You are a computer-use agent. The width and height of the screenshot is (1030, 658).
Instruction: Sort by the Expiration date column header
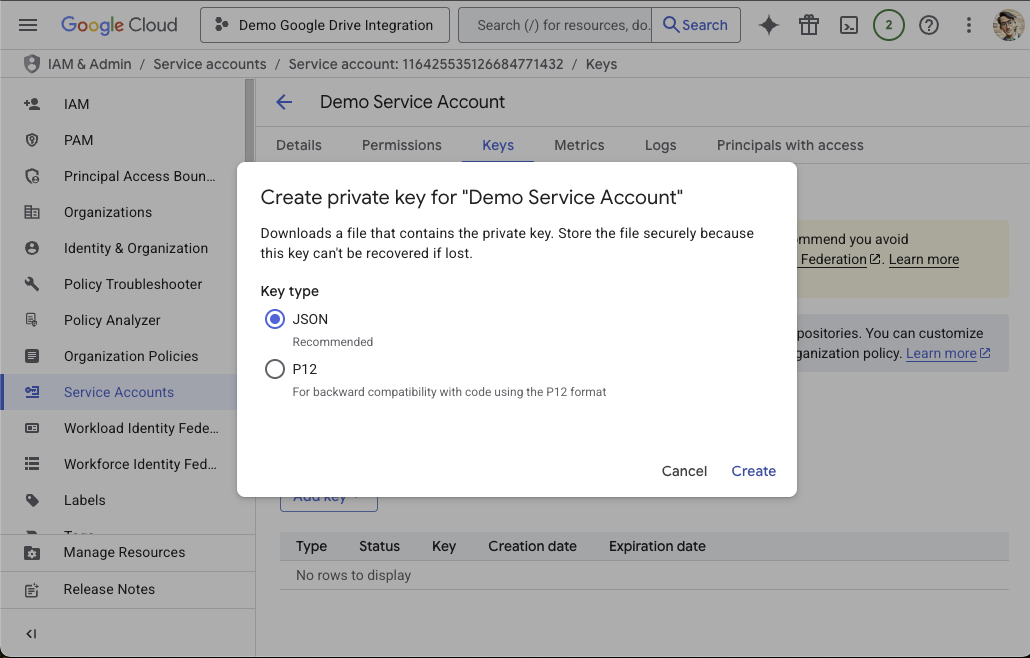[657, 546]
